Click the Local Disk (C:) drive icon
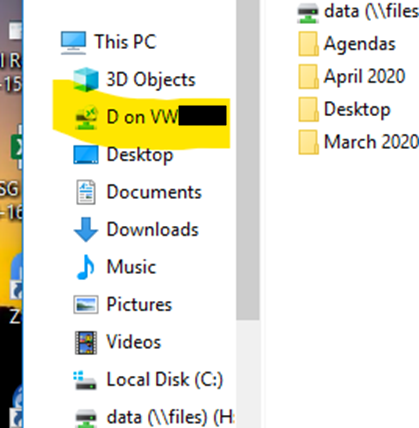419x428 pixels. [85, 380]
